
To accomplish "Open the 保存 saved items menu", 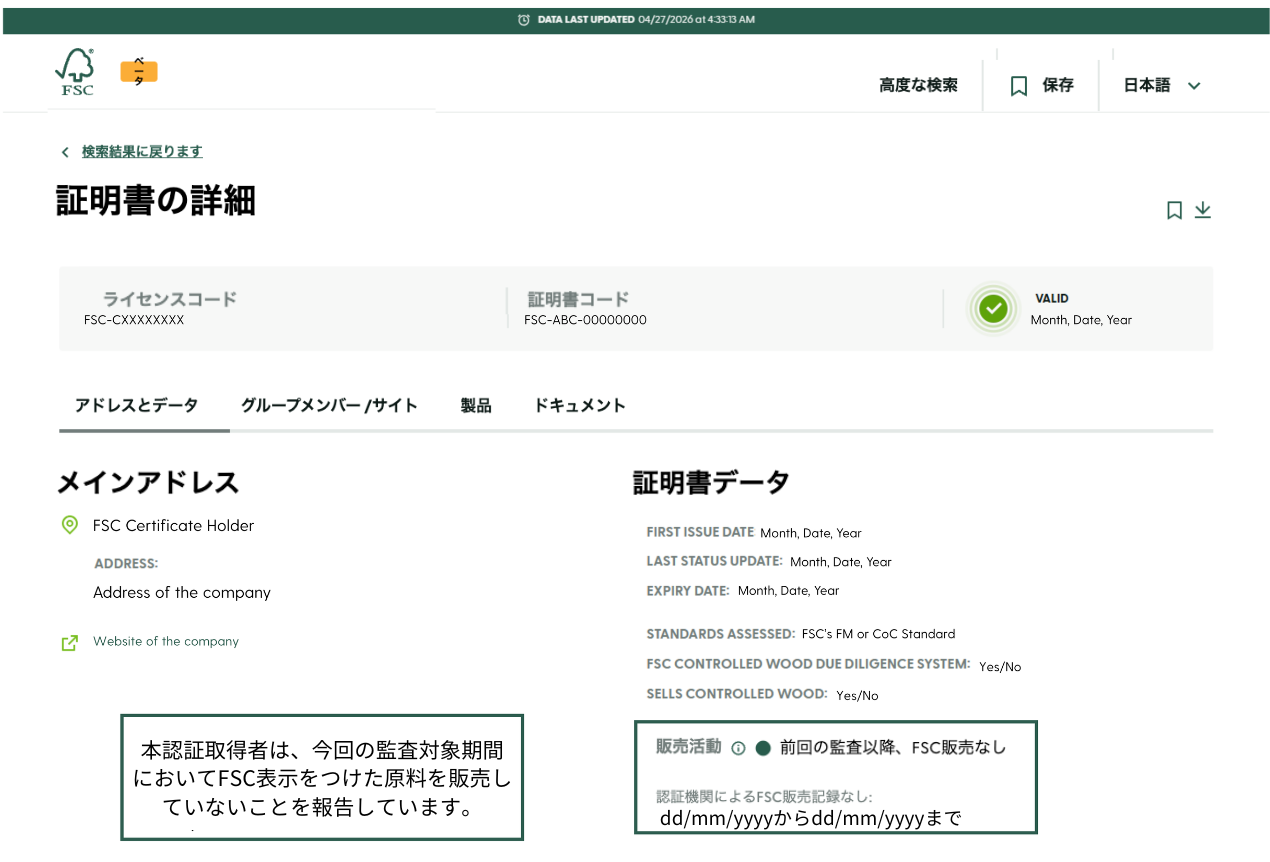I will (1042, 86).
